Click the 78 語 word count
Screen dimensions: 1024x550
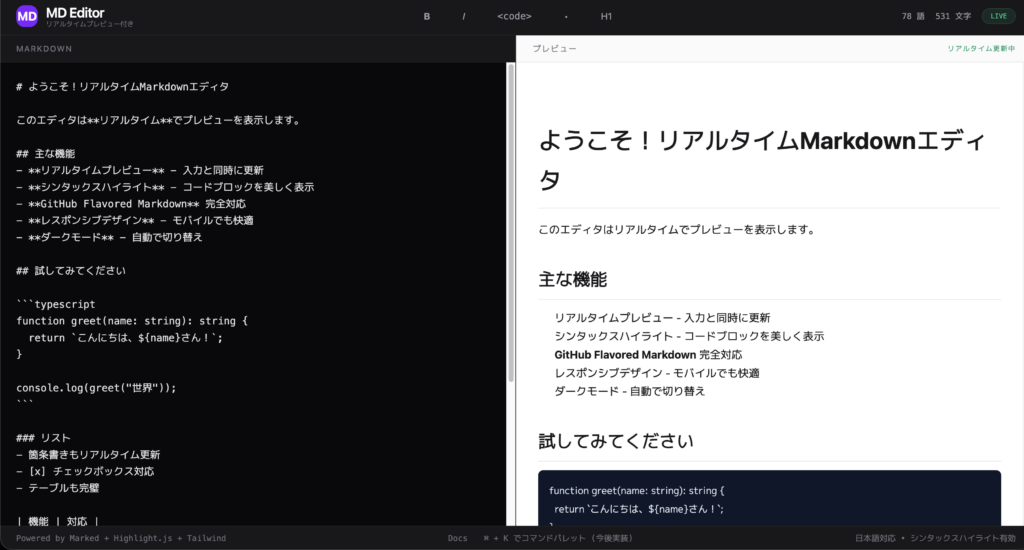[913, 16]
